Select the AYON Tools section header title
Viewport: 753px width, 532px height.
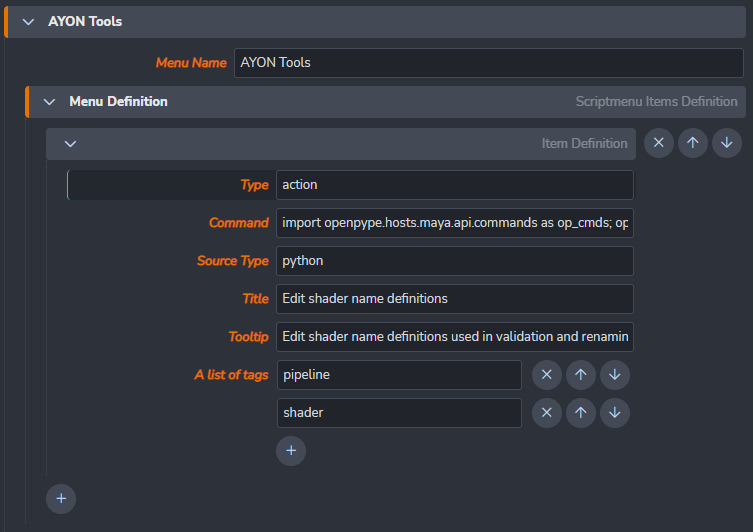(x=85, y=22)
